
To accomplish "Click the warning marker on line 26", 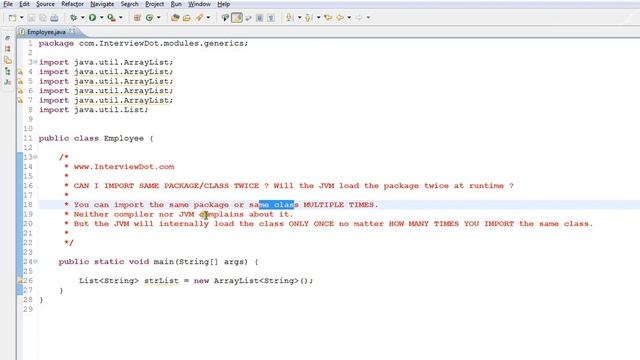I will pyautogui.click(x=20, y=280).
